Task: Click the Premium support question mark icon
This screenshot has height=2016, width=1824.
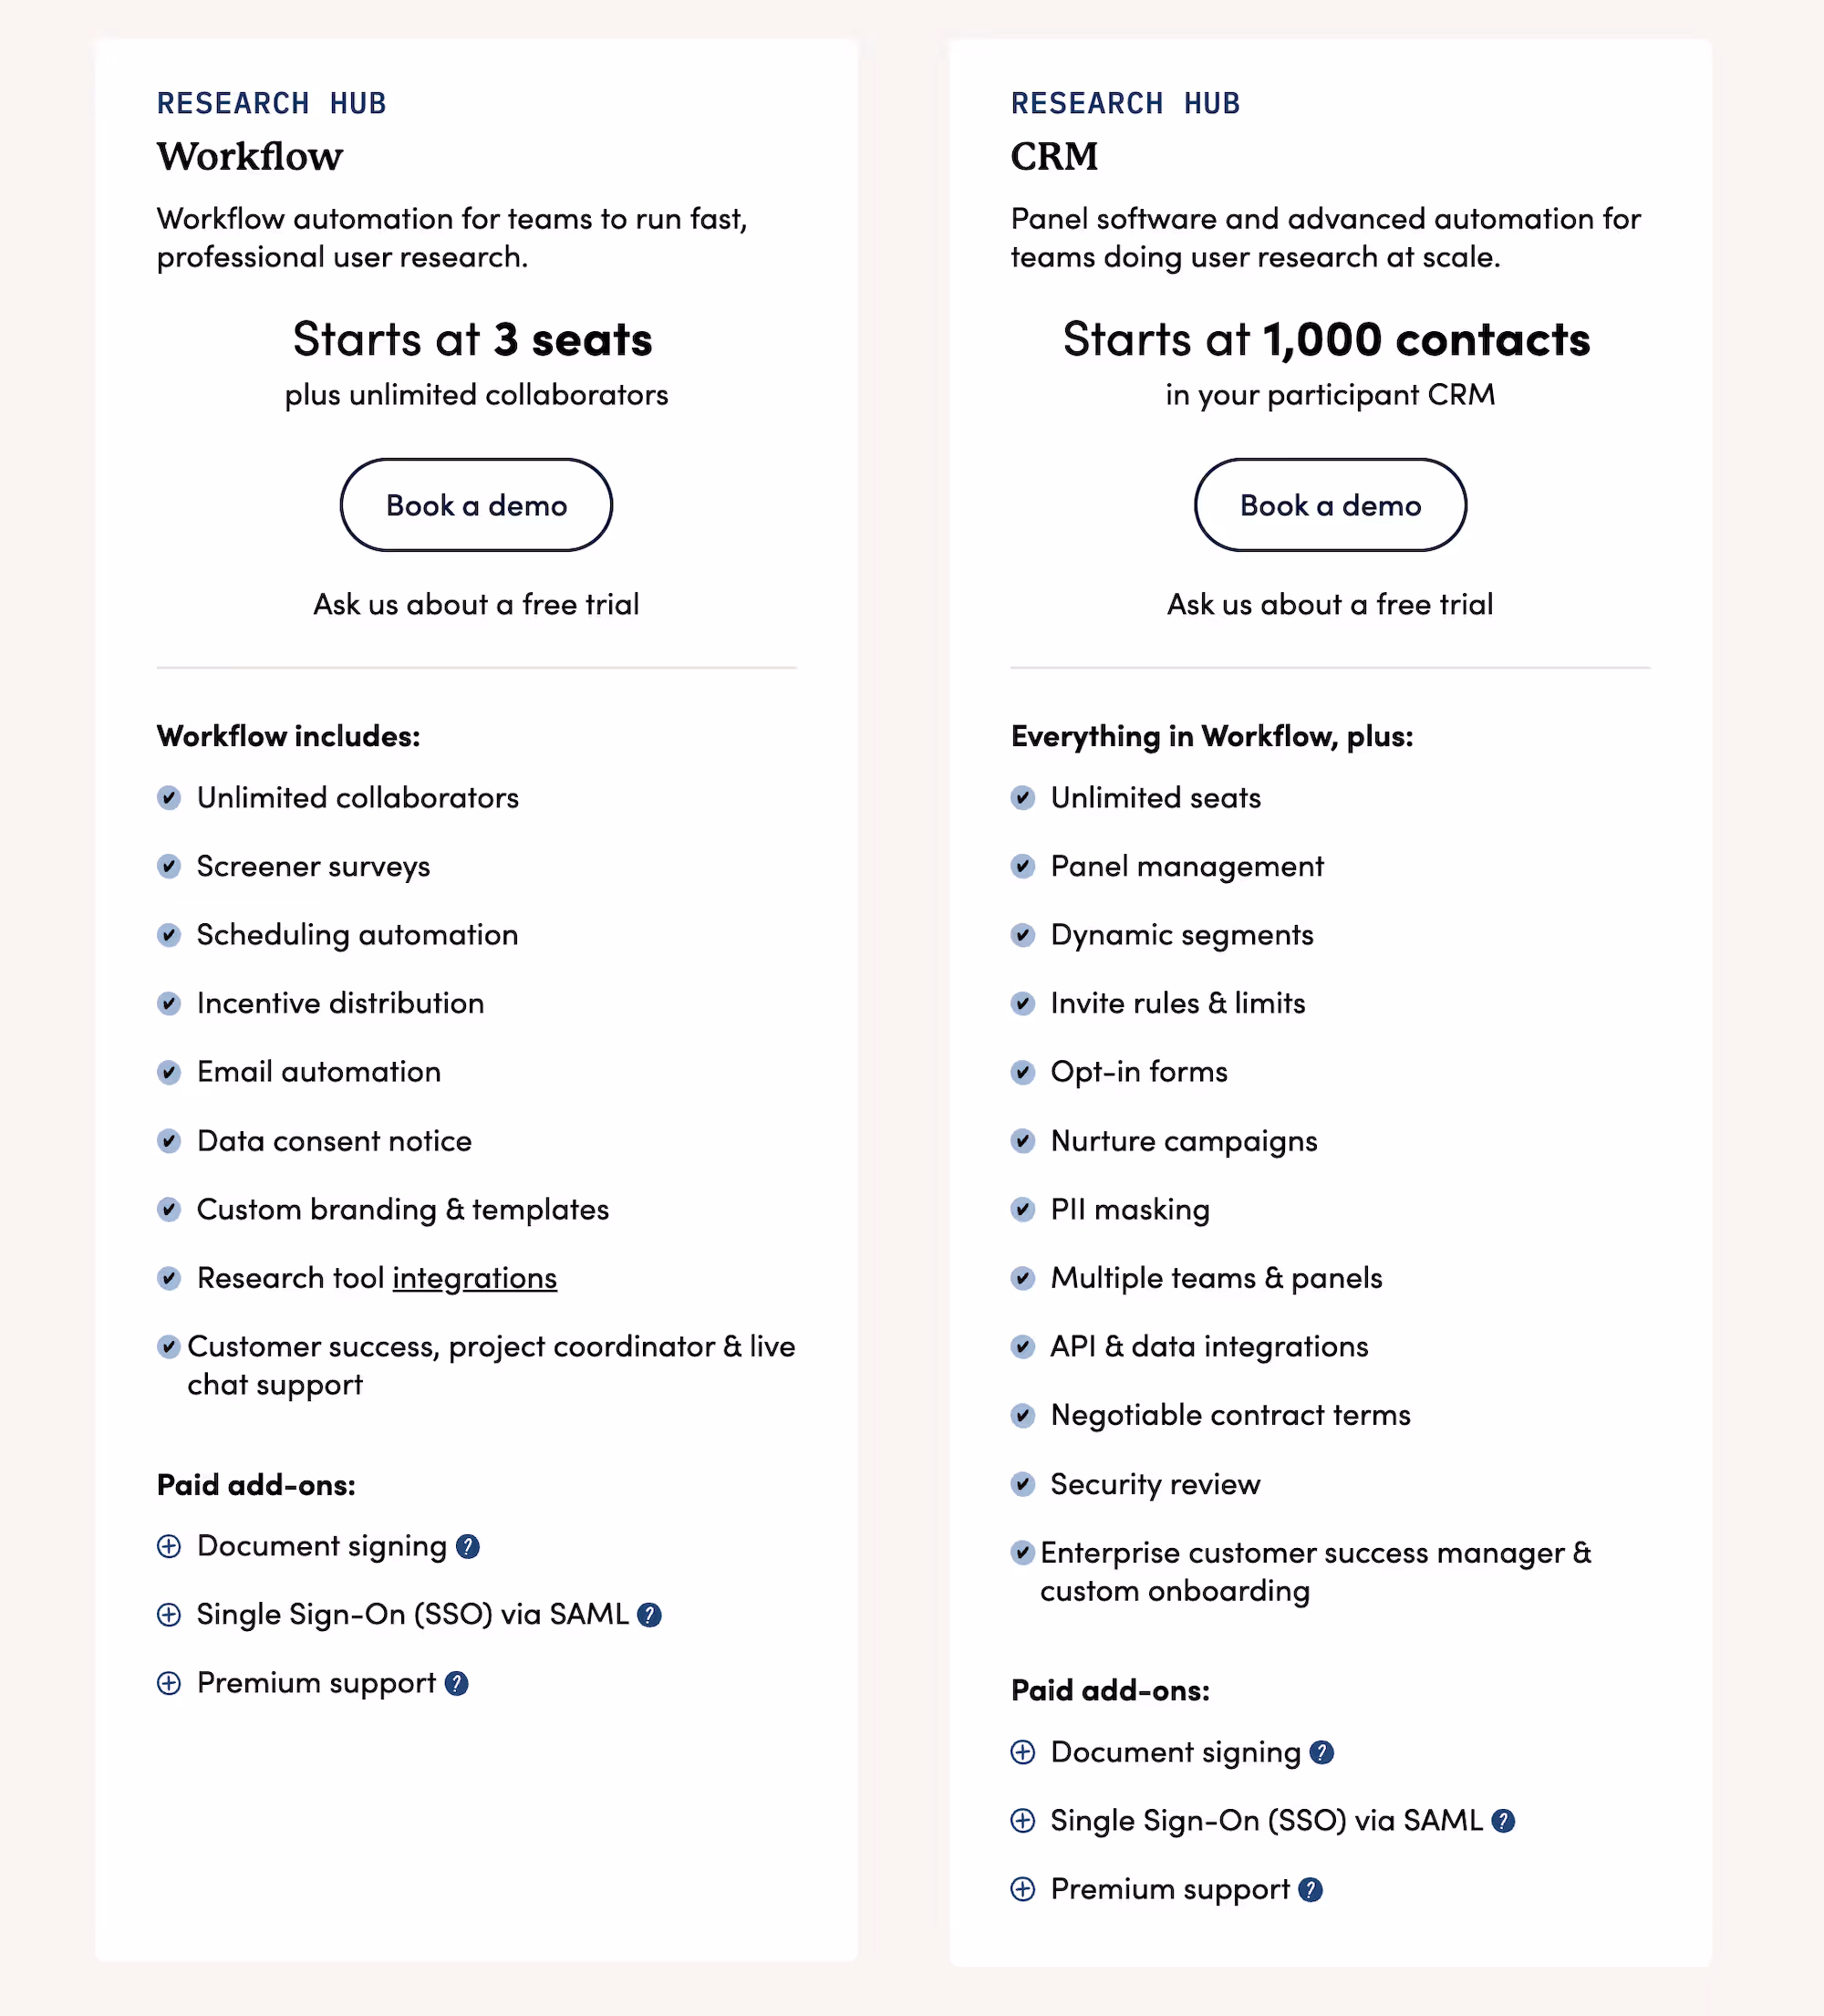Action: click(x=458, y=1684)
